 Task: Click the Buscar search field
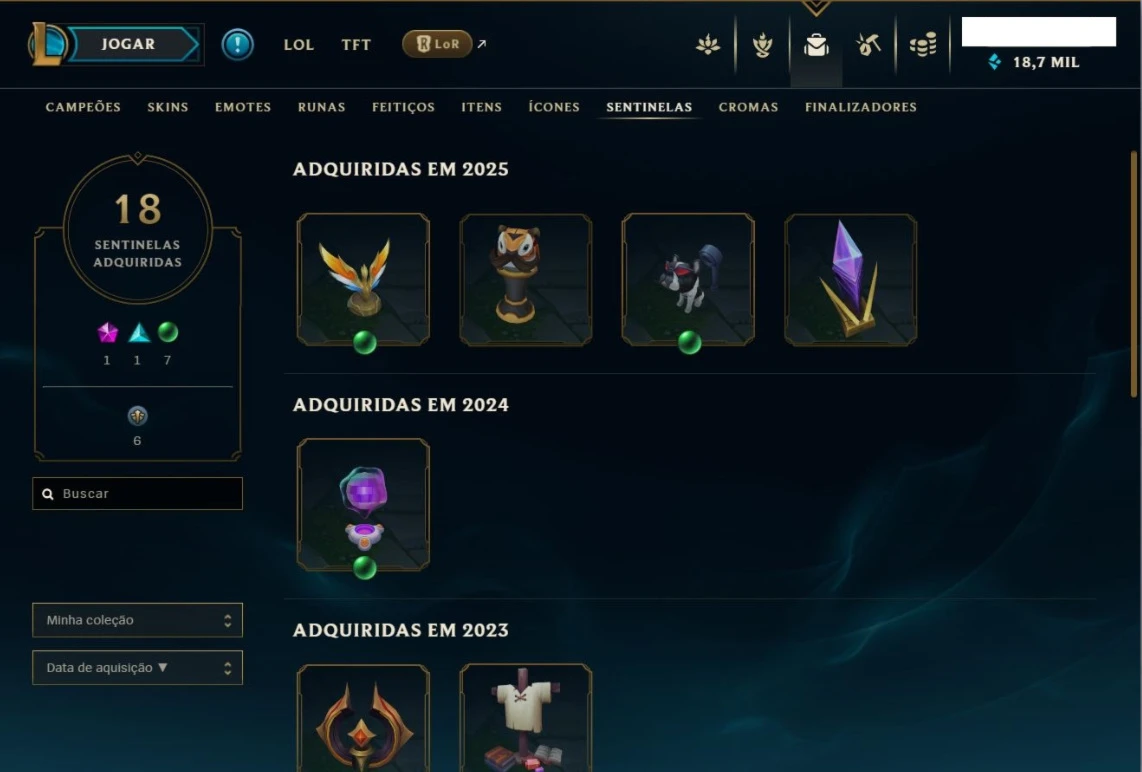pyautogui.click(x=138, y=494)
